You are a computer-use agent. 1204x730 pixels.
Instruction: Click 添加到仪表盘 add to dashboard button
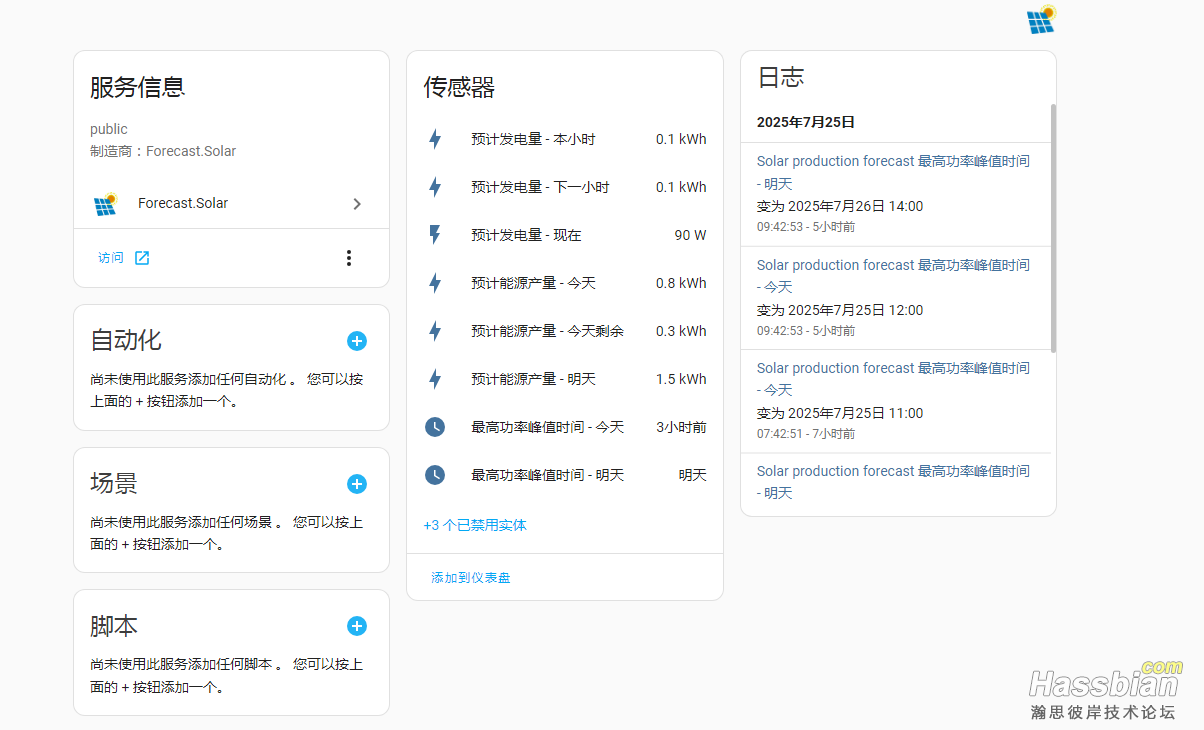click(x=471, y=578)
